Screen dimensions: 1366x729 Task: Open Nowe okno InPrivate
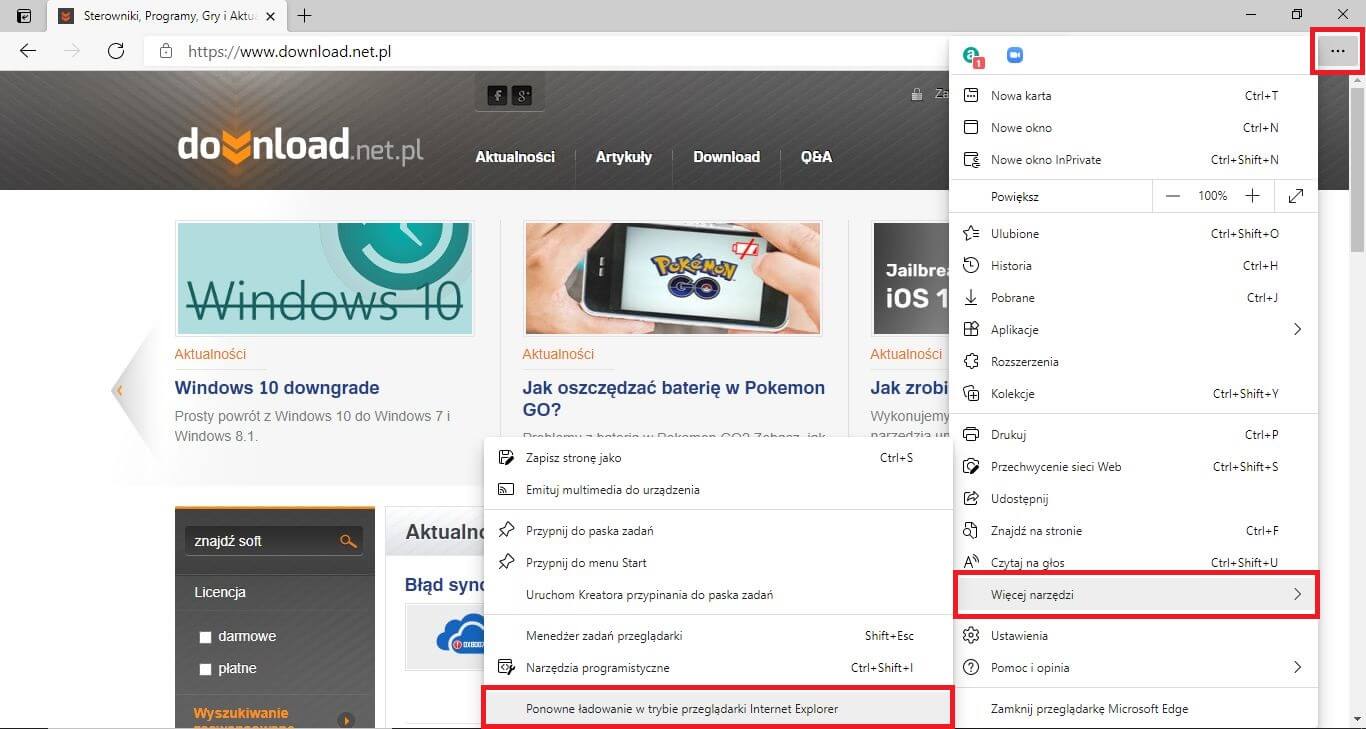(1133, 160)
